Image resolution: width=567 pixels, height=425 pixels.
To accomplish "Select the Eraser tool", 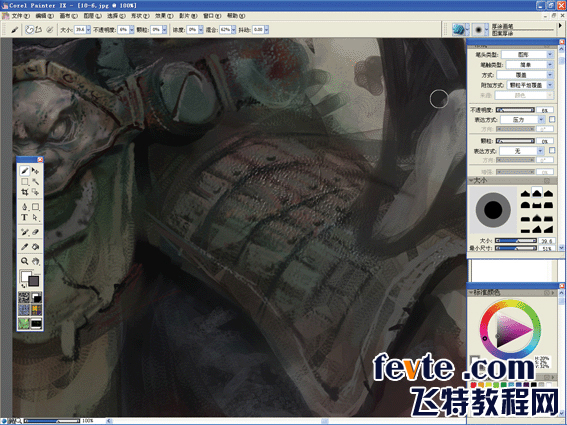I will (x=35, y=232).
